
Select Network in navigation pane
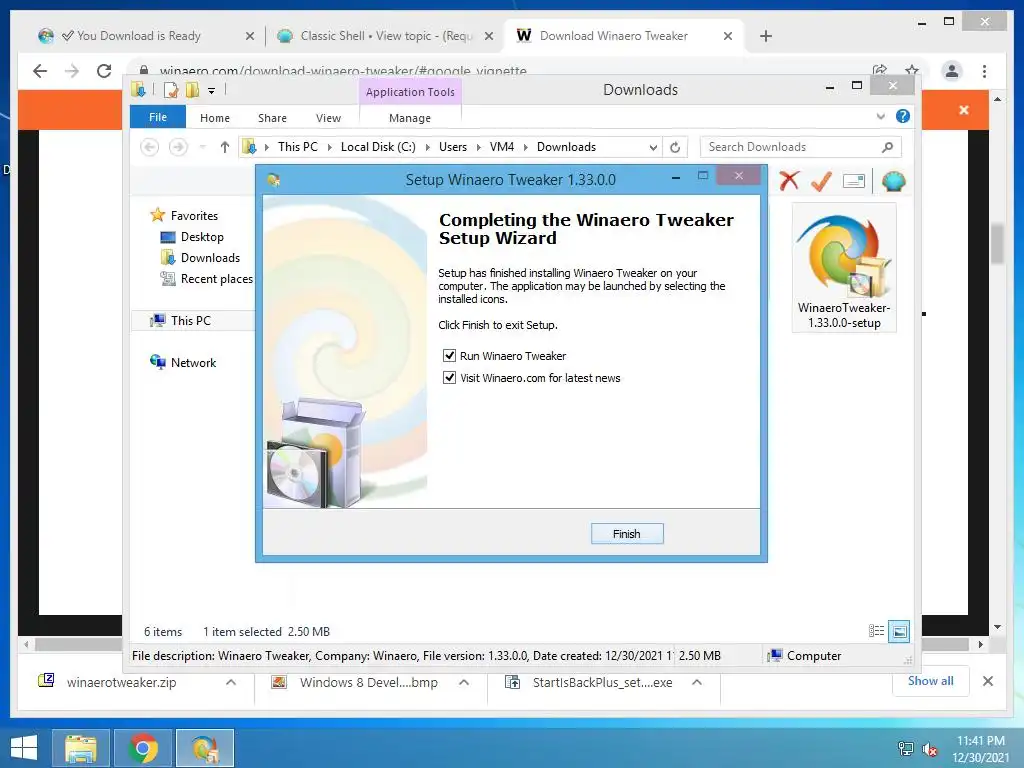[193, 362]
